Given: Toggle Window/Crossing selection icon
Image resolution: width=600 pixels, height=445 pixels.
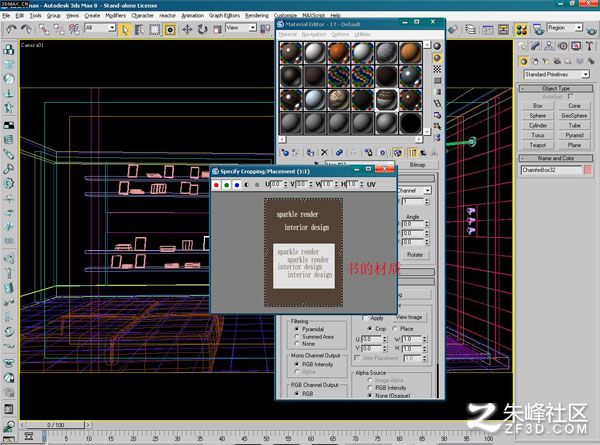Looking at the screenshot, I should (x=170, y=29).
